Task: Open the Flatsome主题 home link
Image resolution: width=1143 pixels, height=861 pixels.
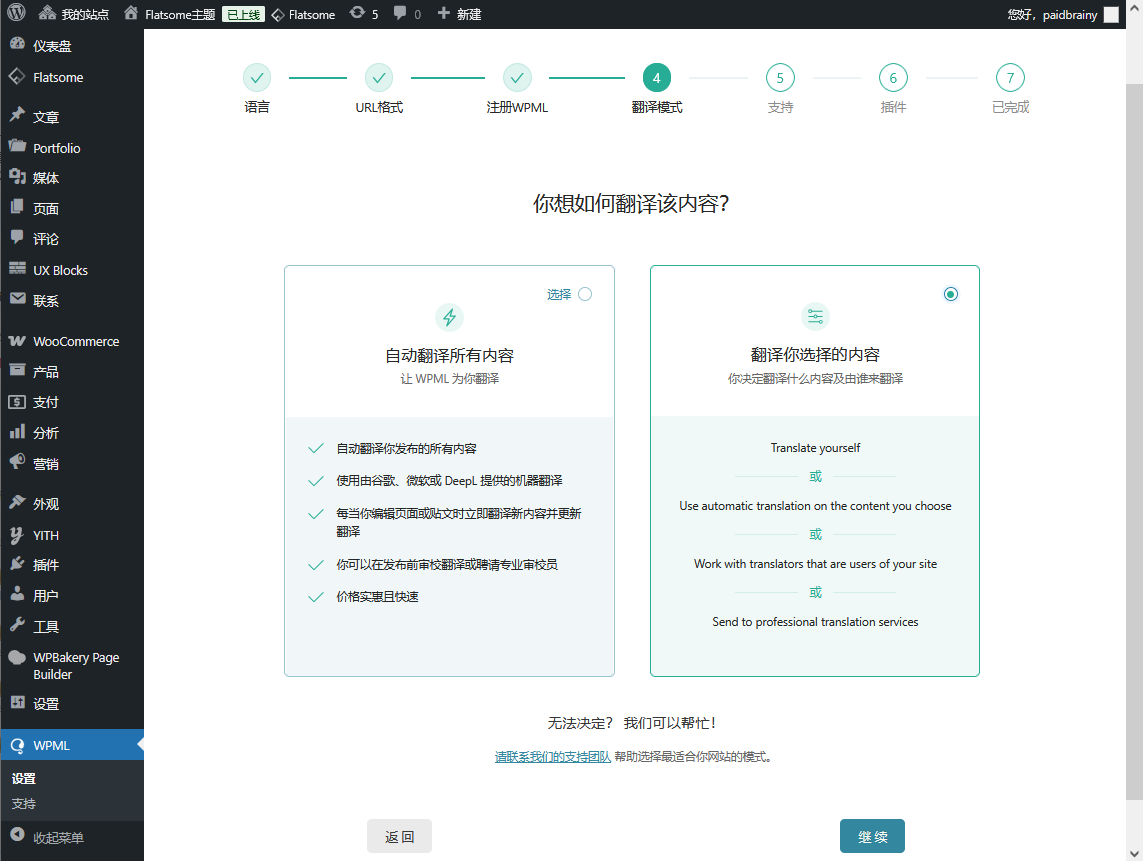Action: tap(169, 14)
